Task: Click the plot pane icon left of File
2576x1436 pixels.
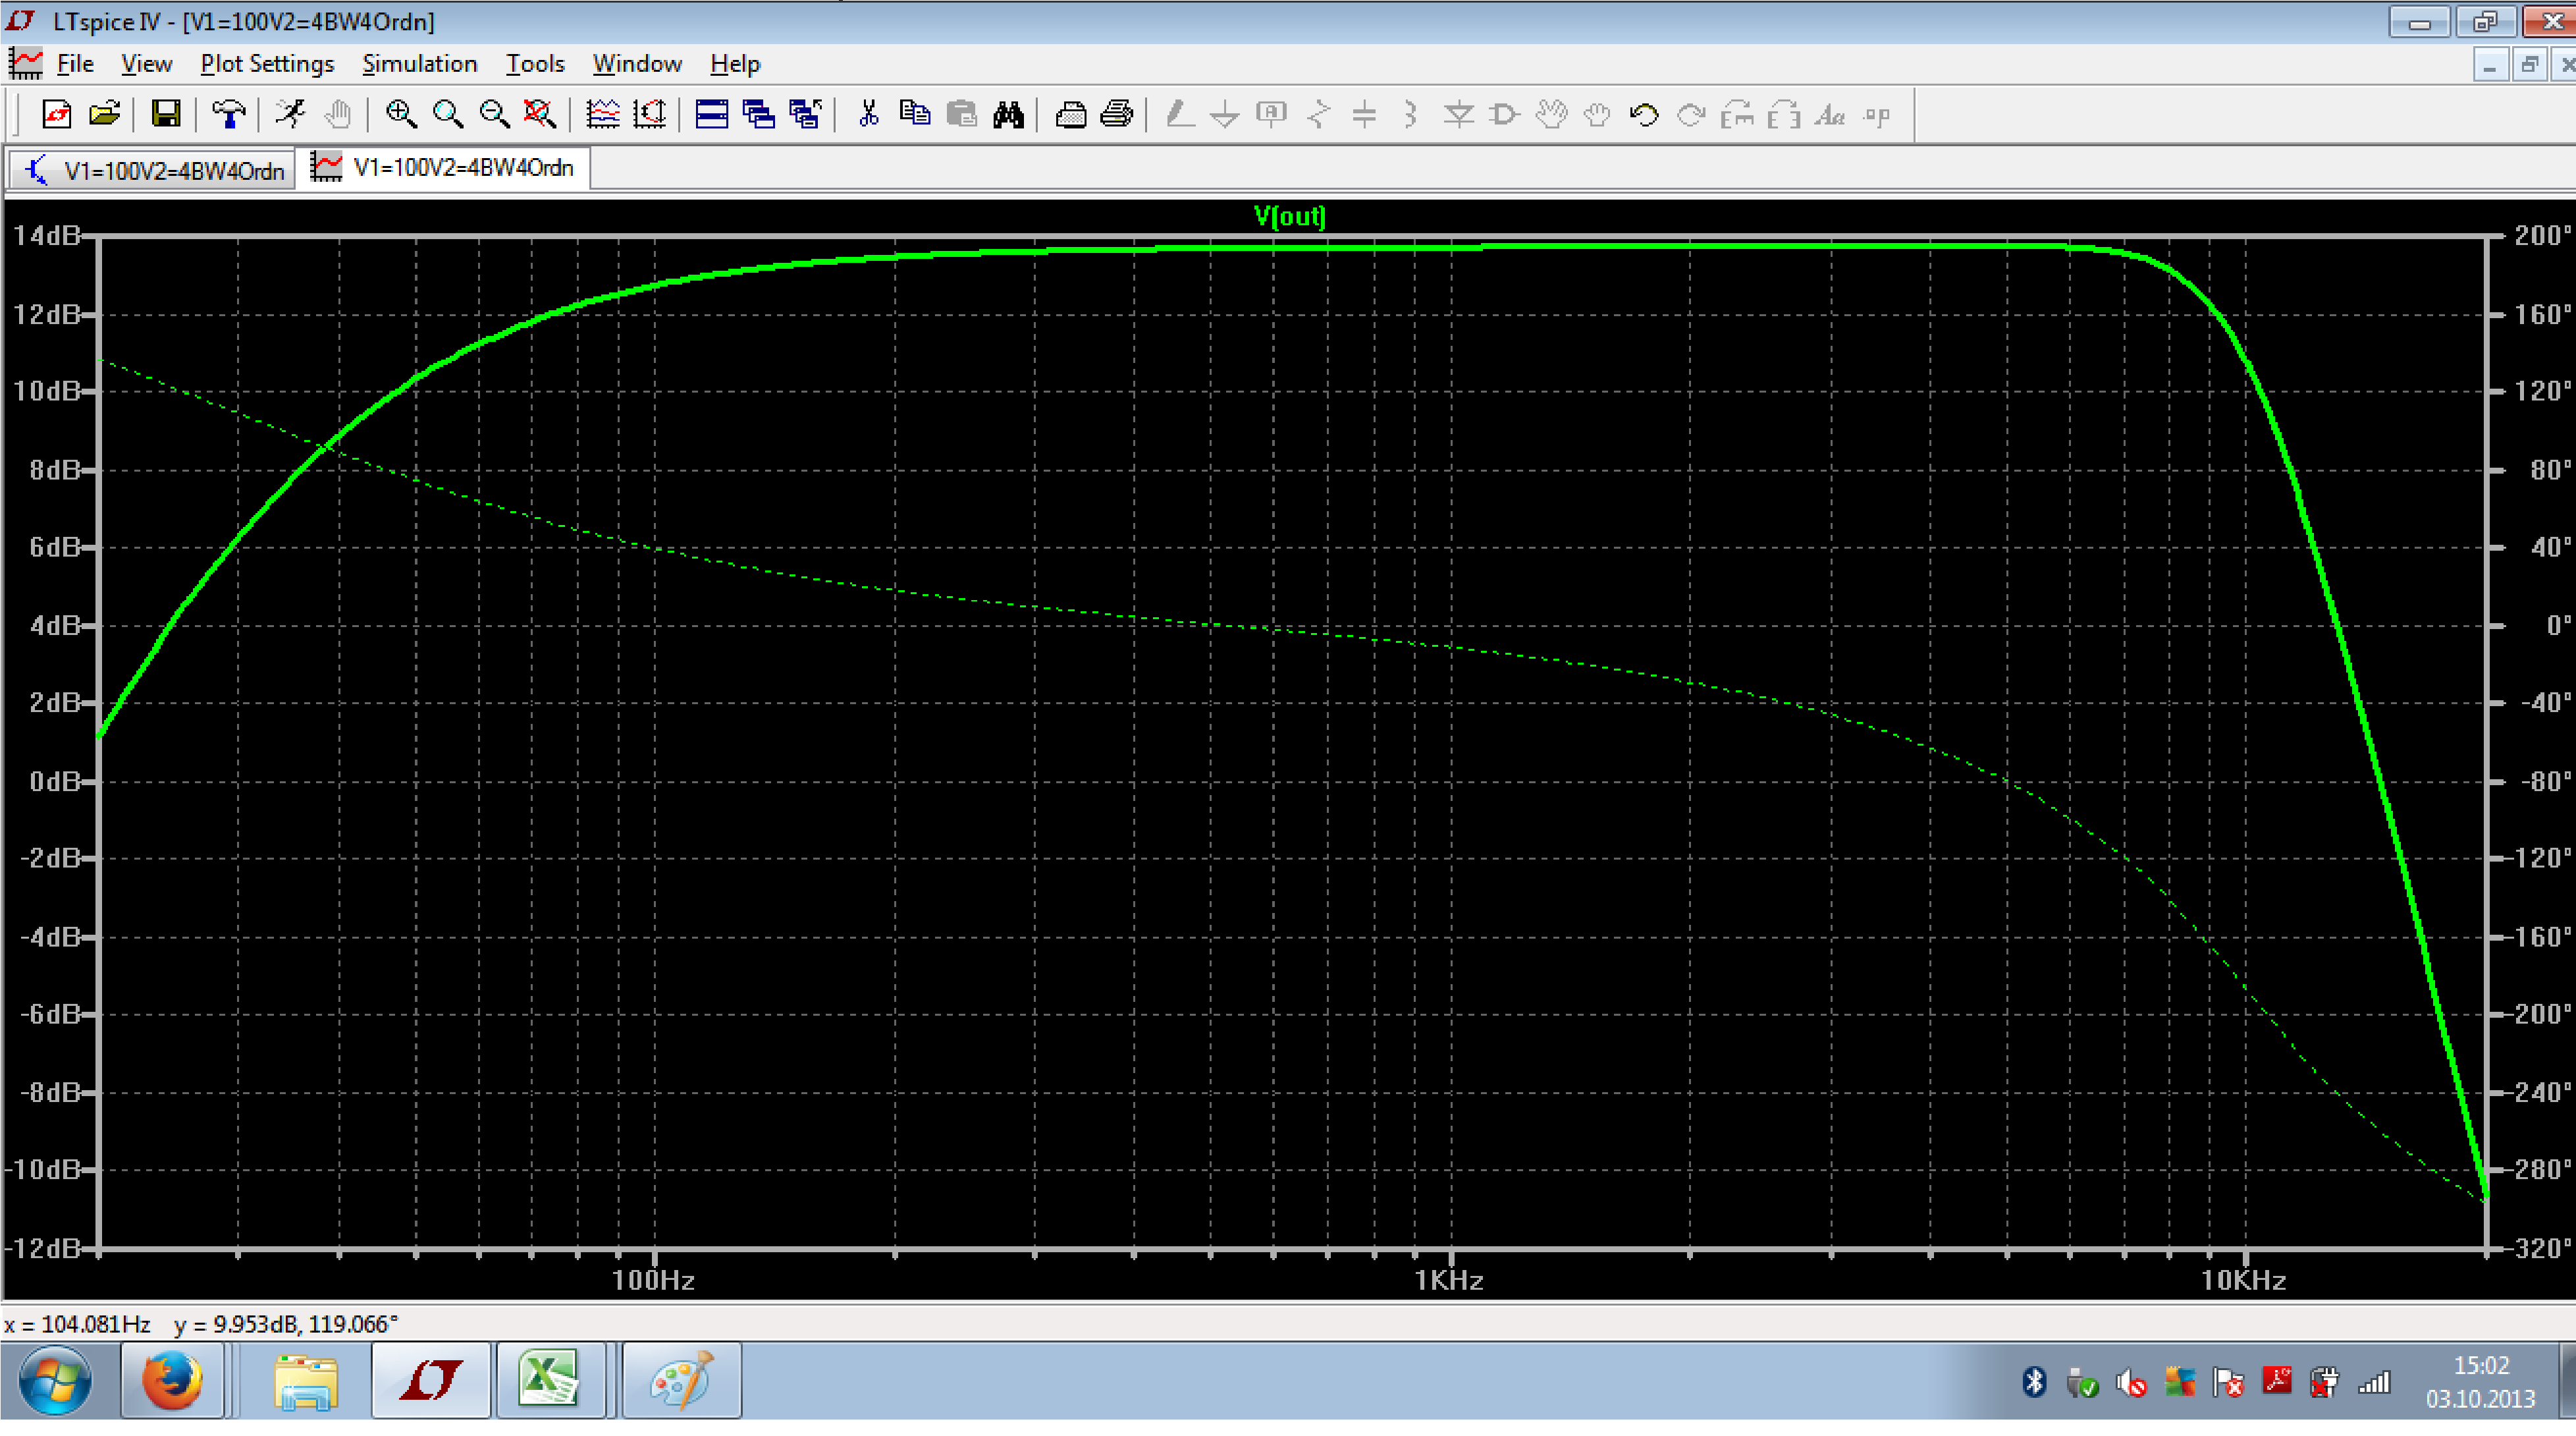Action: tap(25, 64)
